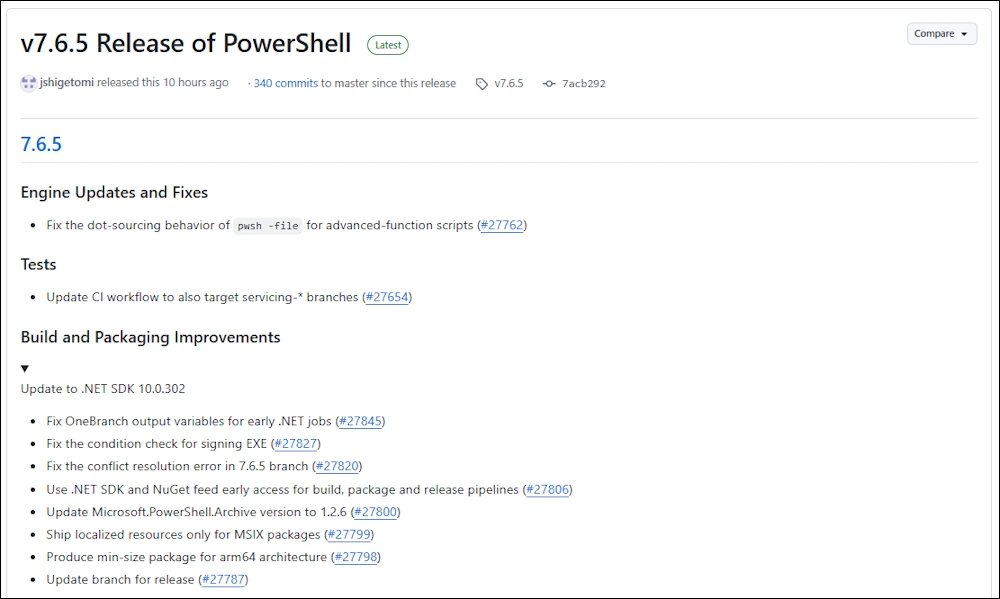Image resolution: width=1000 pixels, height=599 pixels.
Task: Open commit 7acb292
Action: pyautogui.click(x=584, y=84)
